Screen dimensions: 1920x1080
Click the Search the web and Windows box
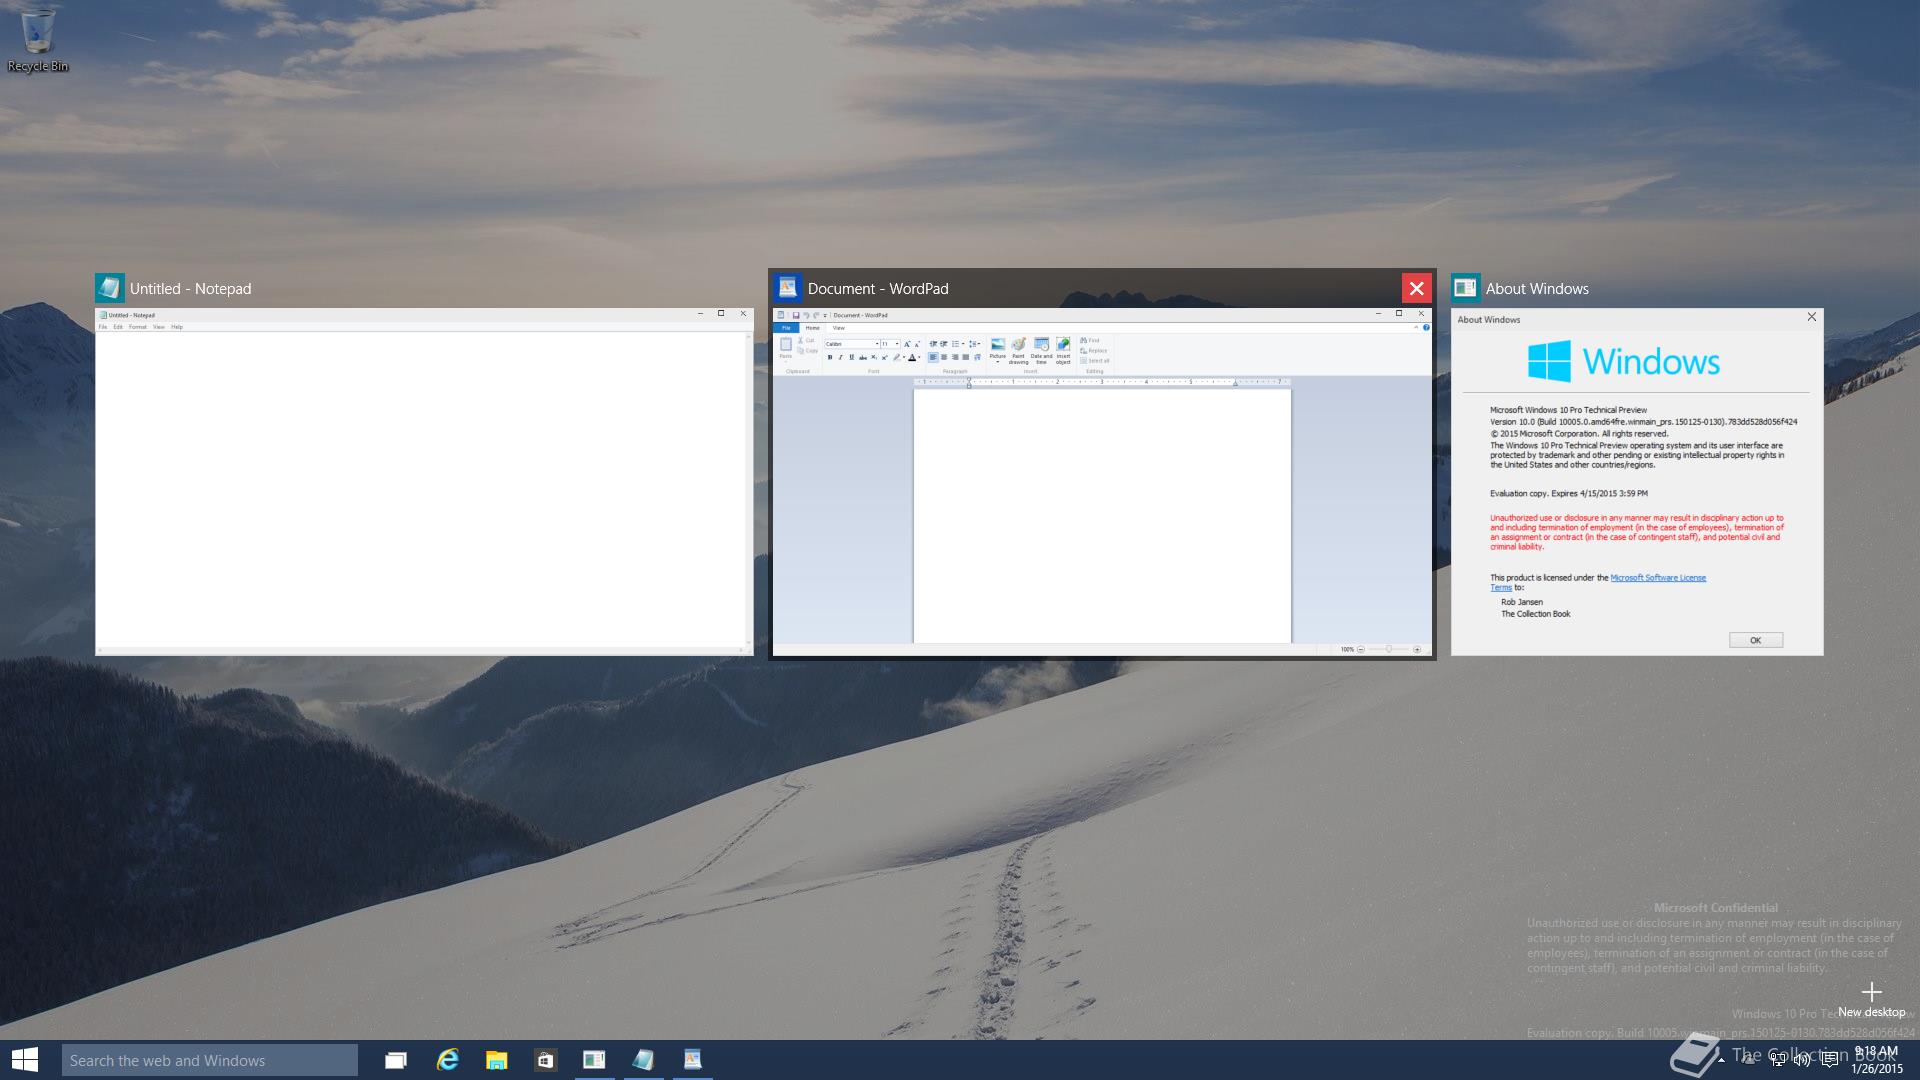point(210,1060)
